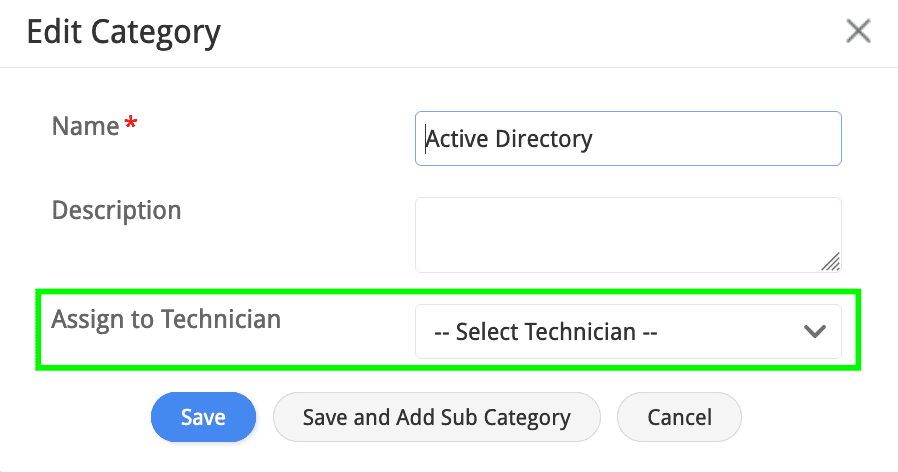
Task: Click Save and Add Sub Category
Action: [x=436, y=417]
